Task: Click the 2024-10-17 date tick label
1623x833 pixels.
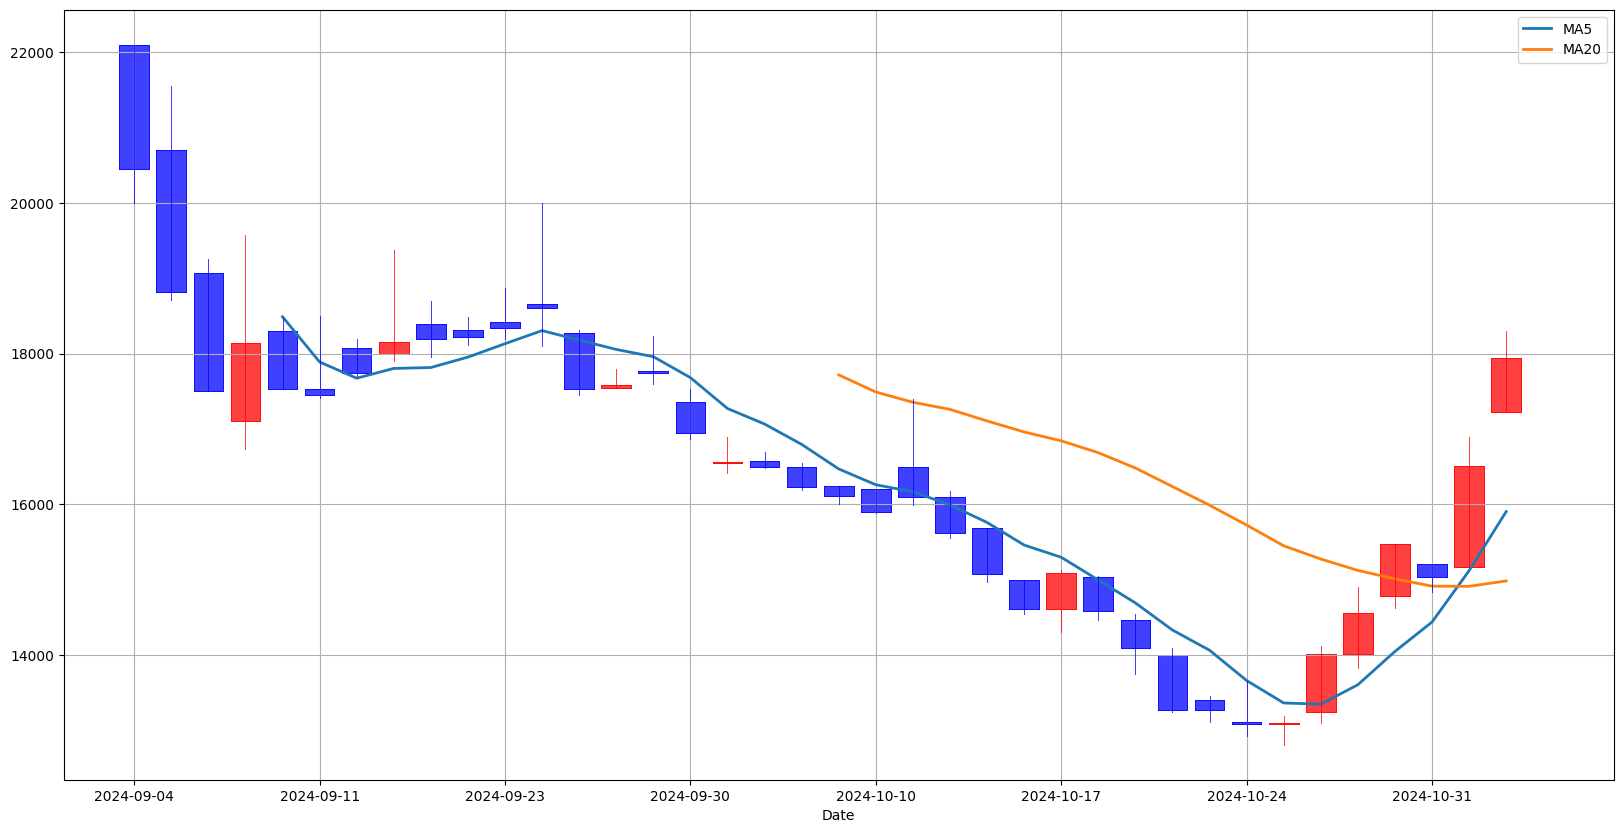Action: (1061, 796)
